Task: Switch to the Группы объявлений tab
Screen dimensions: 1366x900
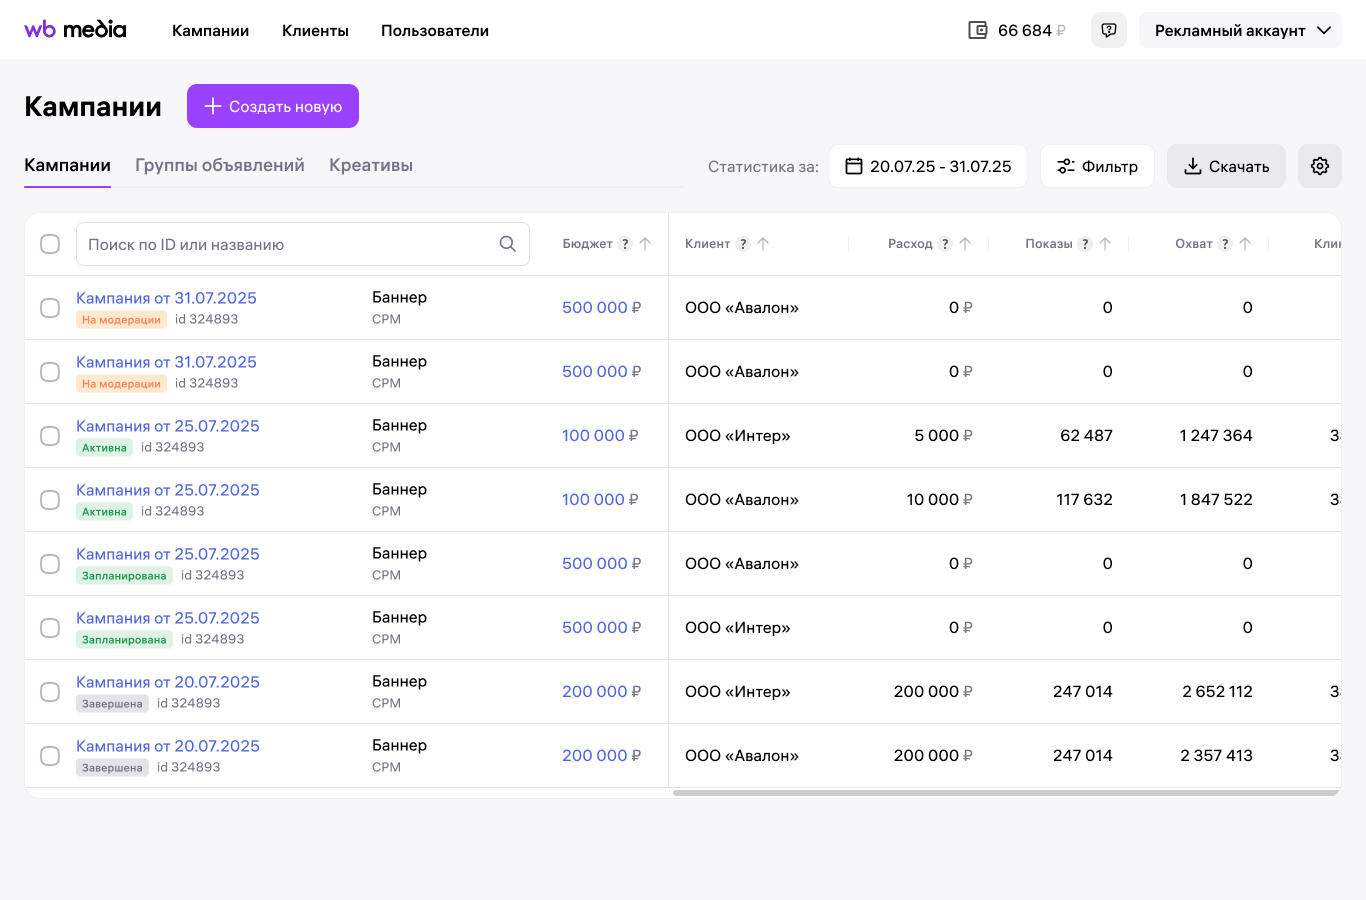Action: tap(220, 165)
